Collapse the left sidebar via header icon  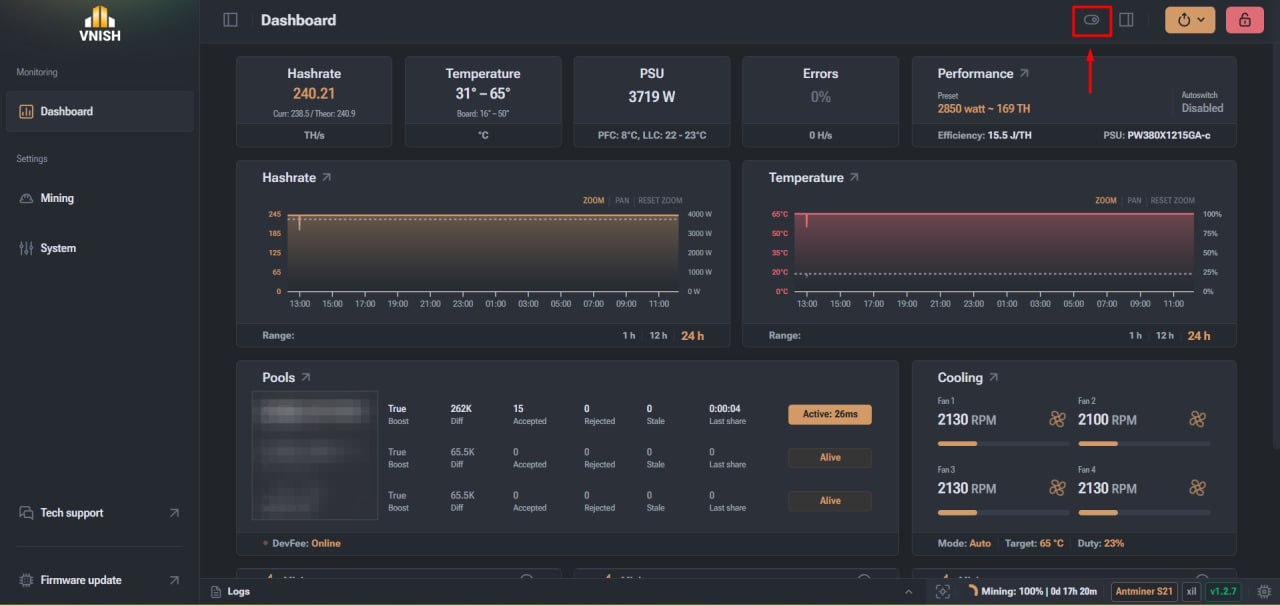(230, 20)
